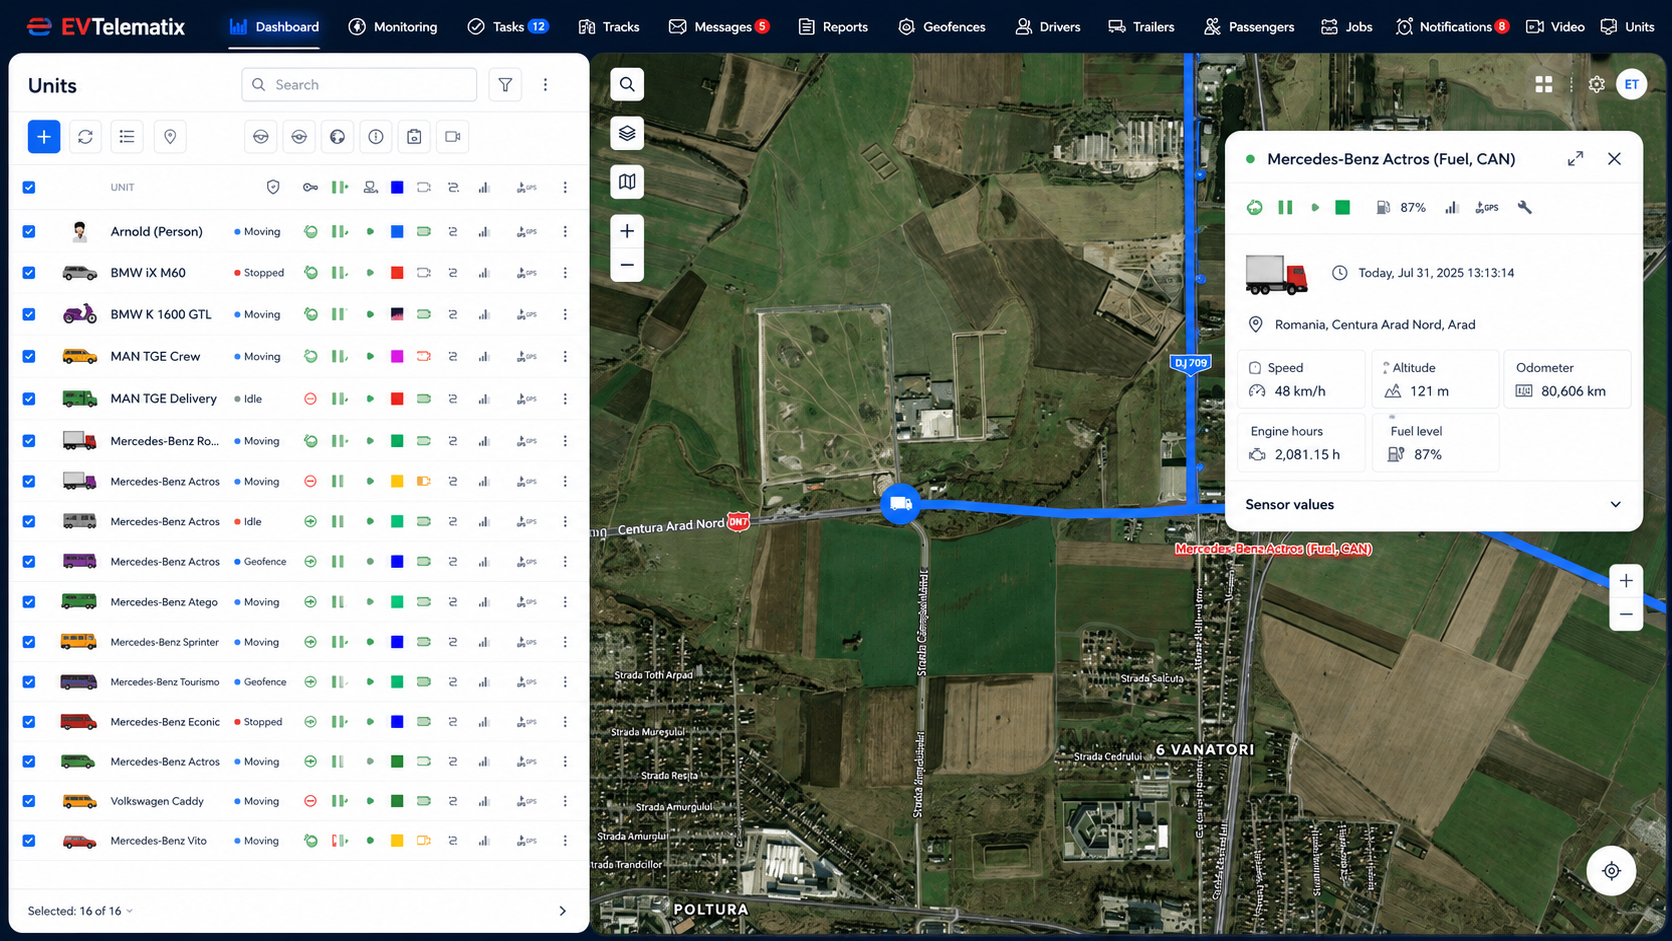The image size is (1672, 941).
Task: Click the recenter location target button on map
Action: coord(1611,871)
